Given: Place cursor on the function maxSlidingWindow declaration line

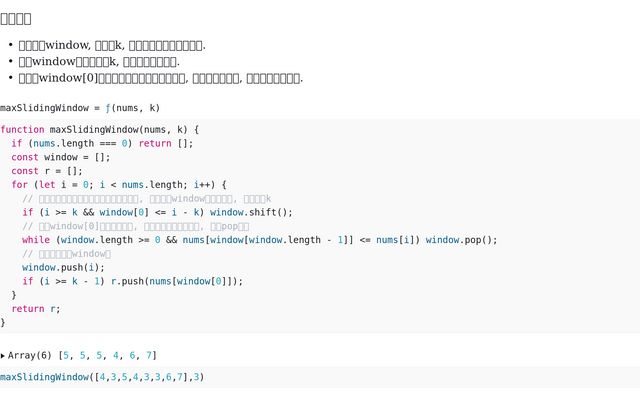Looking at the screenshot, I should (100, 129).
